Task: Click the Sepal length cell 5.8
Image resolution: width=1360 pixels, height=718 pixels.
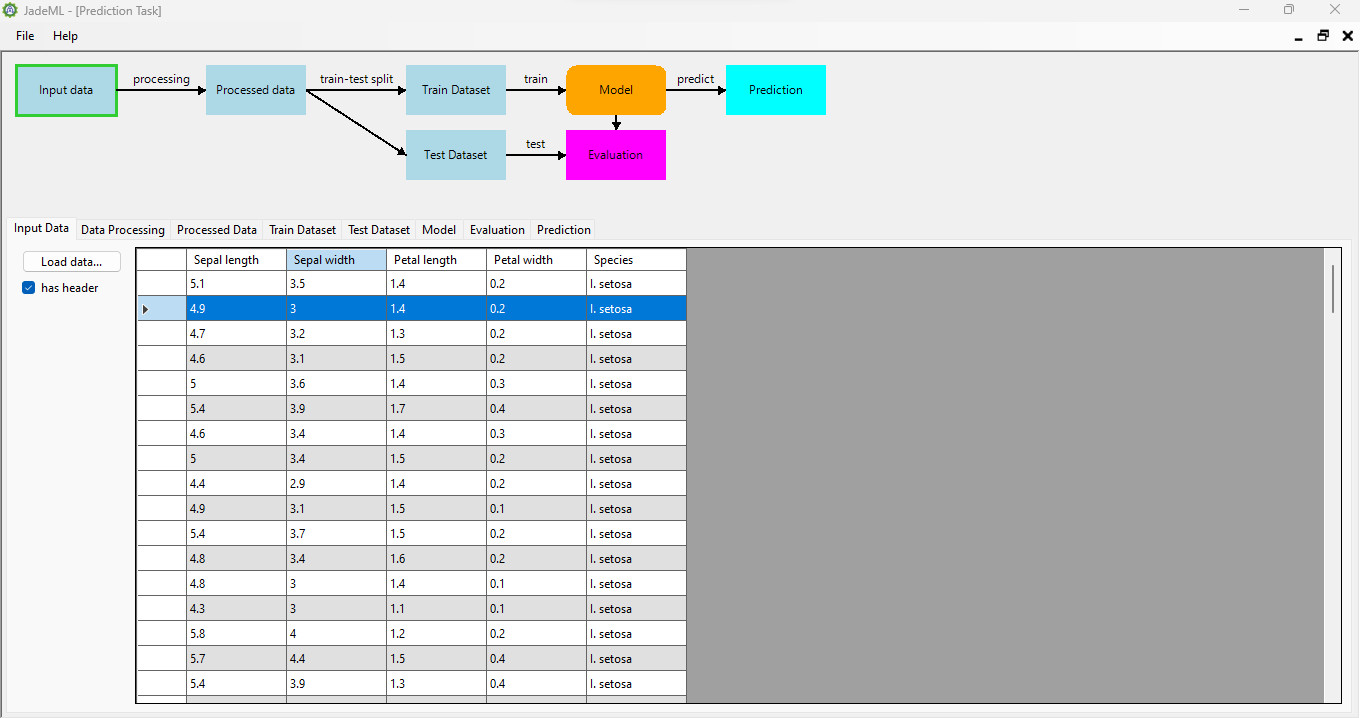Action: [x=236, y=634]
